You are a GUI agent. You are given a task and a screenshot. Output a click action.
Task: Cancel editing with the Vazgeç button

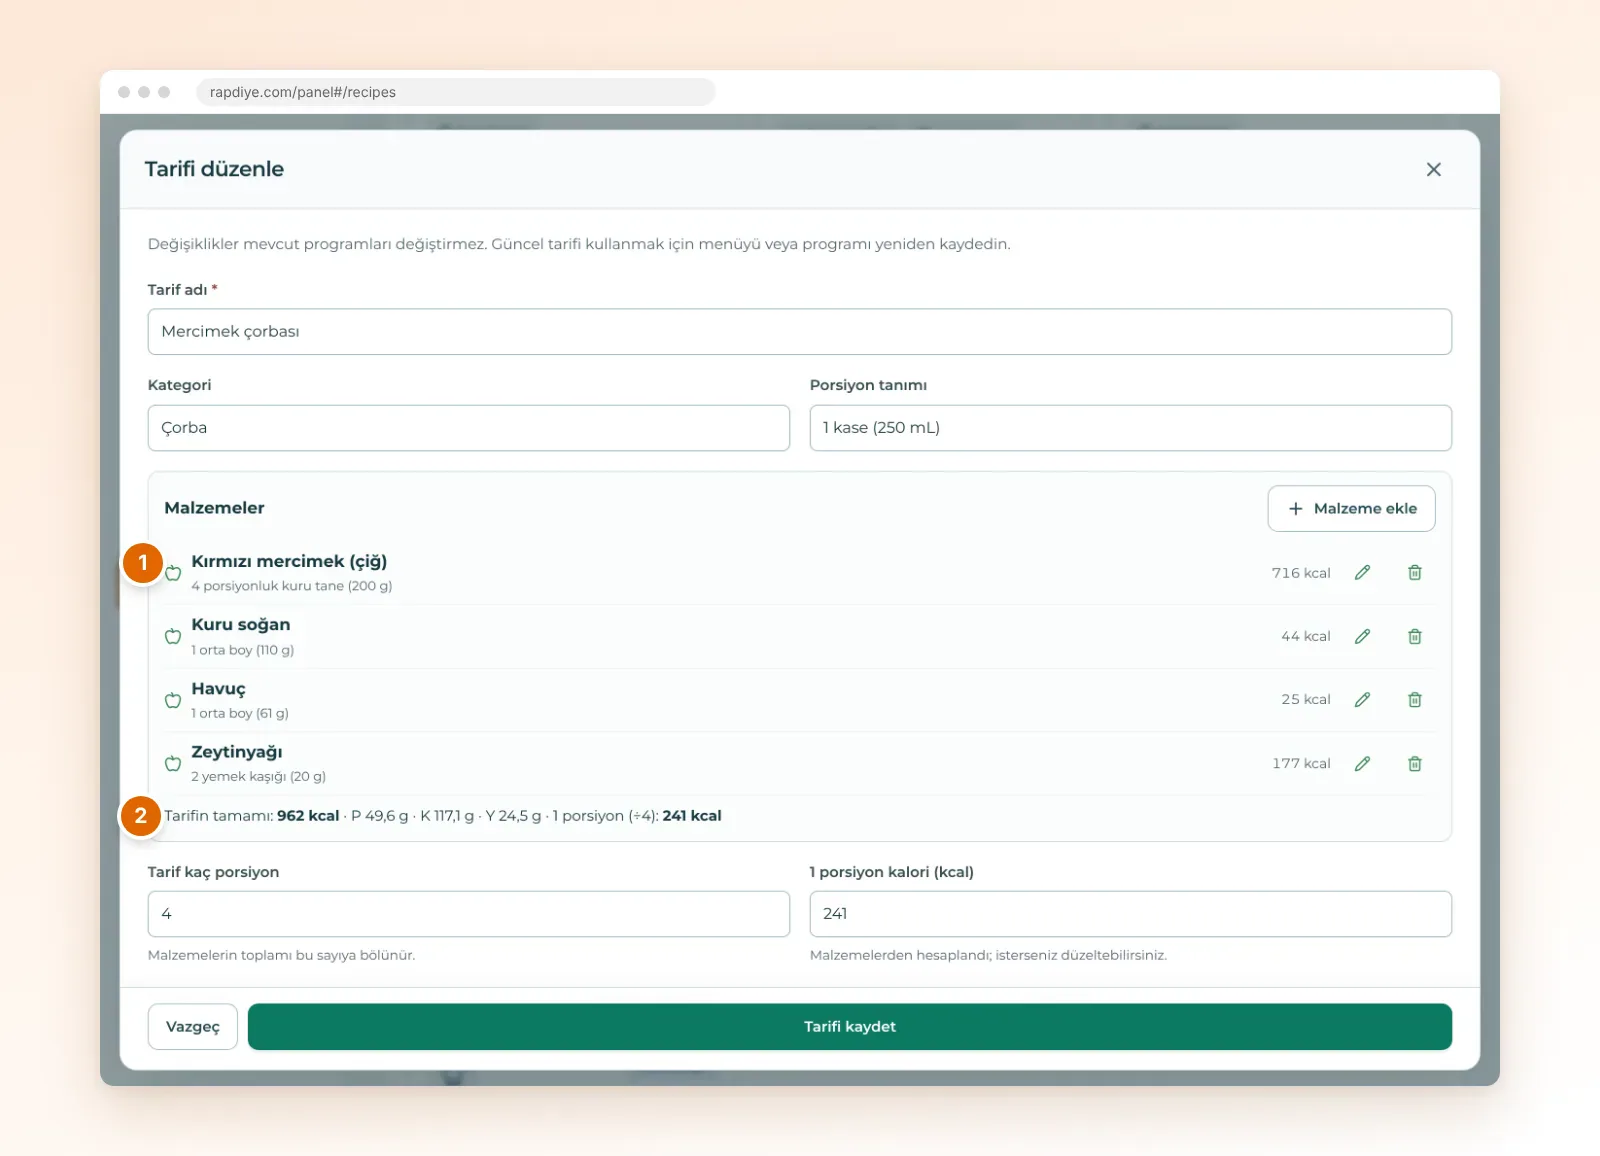pyautogui.click(x=193, y=1027)
